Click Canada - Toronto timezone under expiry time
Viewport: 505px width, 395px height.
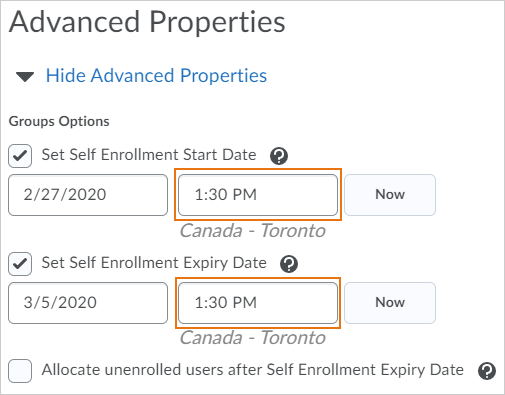[253, 338]
